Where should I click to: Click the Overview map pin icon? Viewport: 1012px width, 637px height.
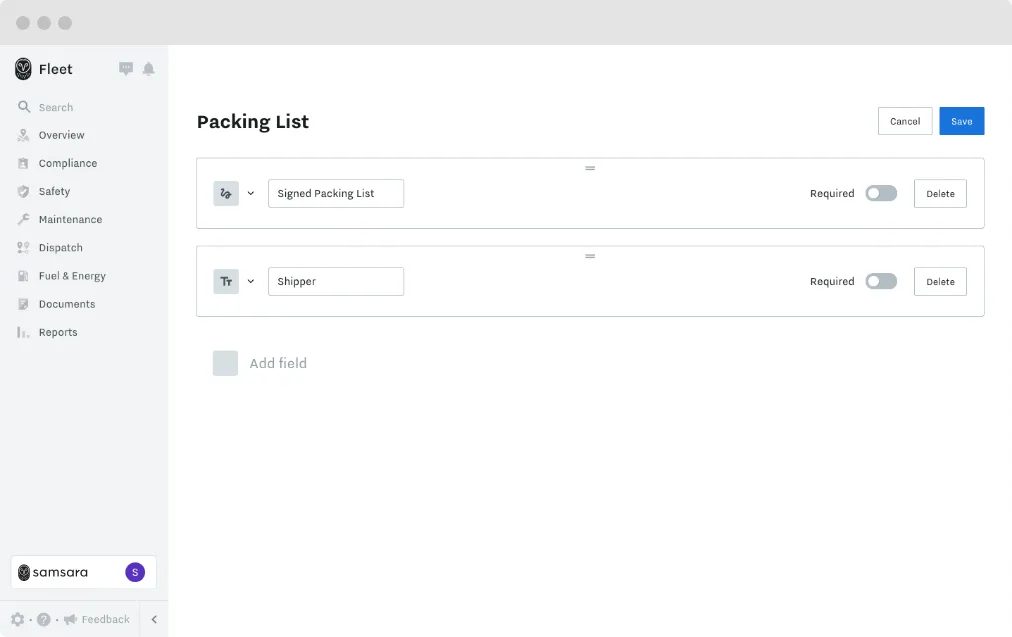(23, 135)
